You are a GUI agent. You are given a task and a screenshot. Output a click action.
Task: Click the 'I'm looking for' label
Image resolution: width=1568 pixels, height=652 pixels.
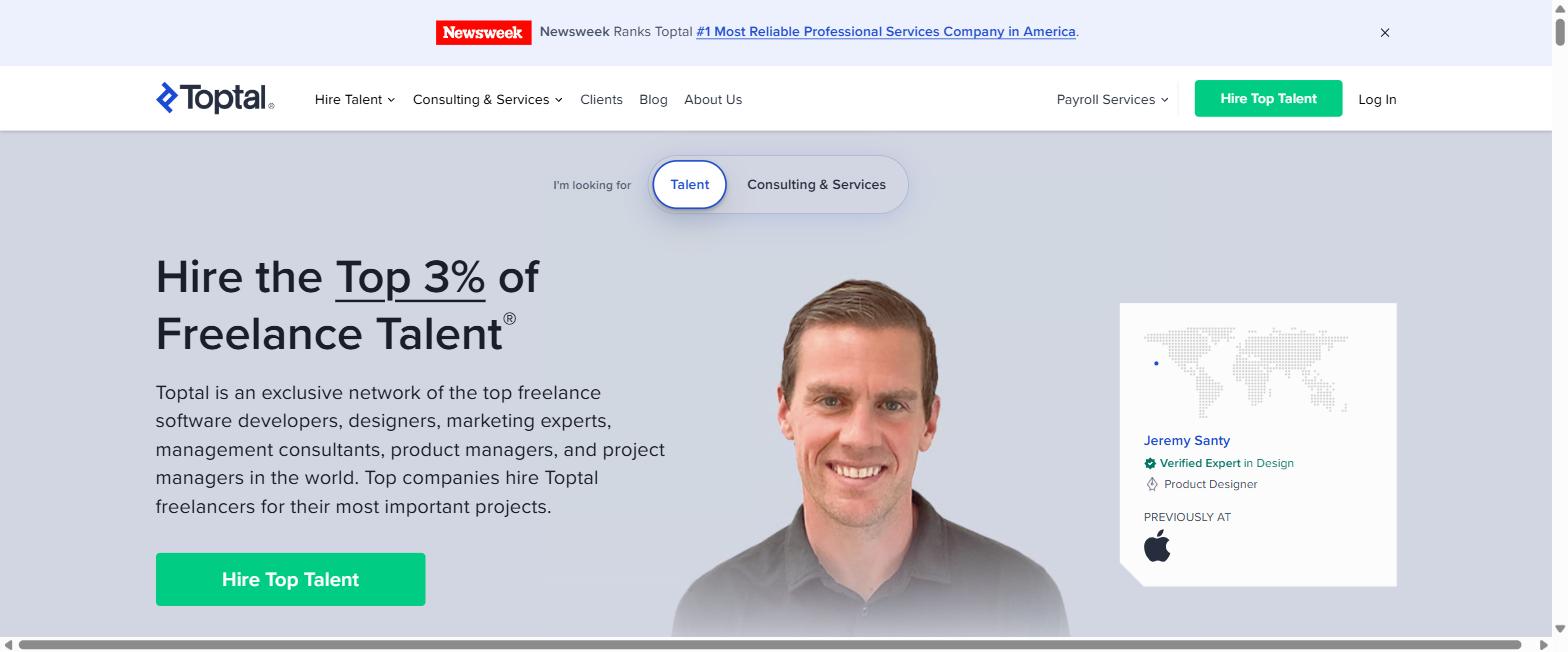coord(592,185)
